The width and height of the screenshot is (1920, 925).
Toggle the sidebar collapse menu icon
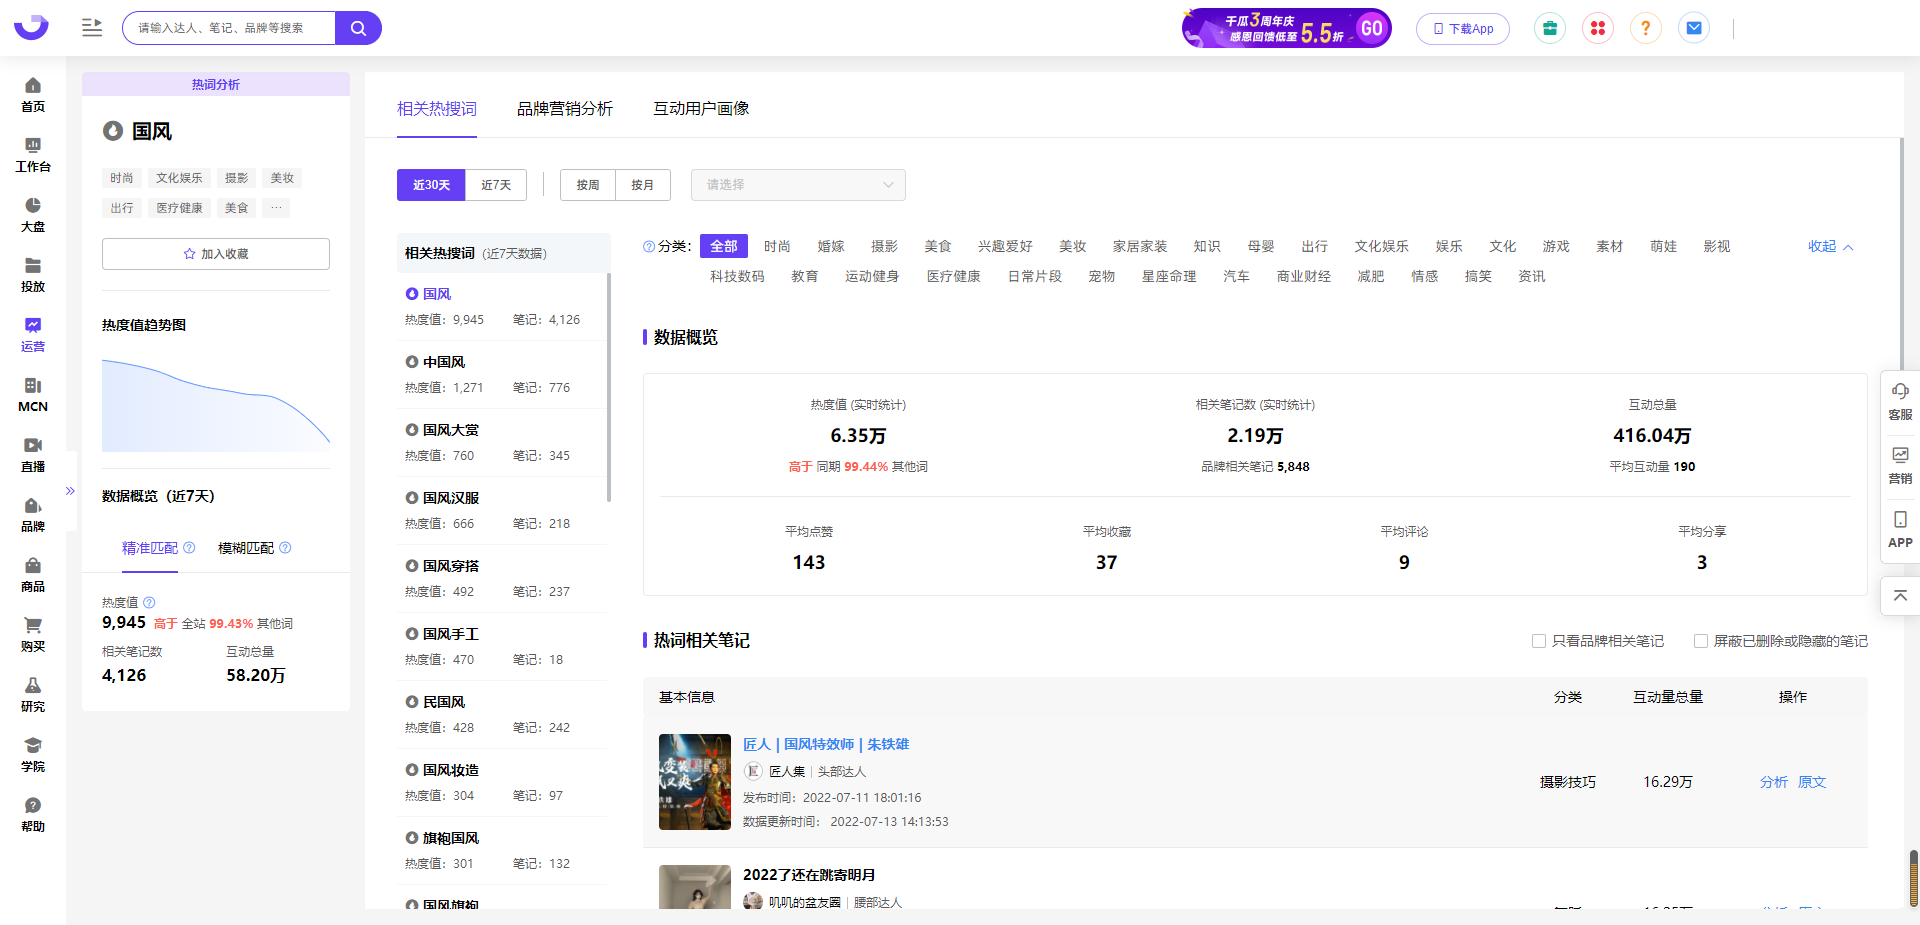(x=92, y=28)
